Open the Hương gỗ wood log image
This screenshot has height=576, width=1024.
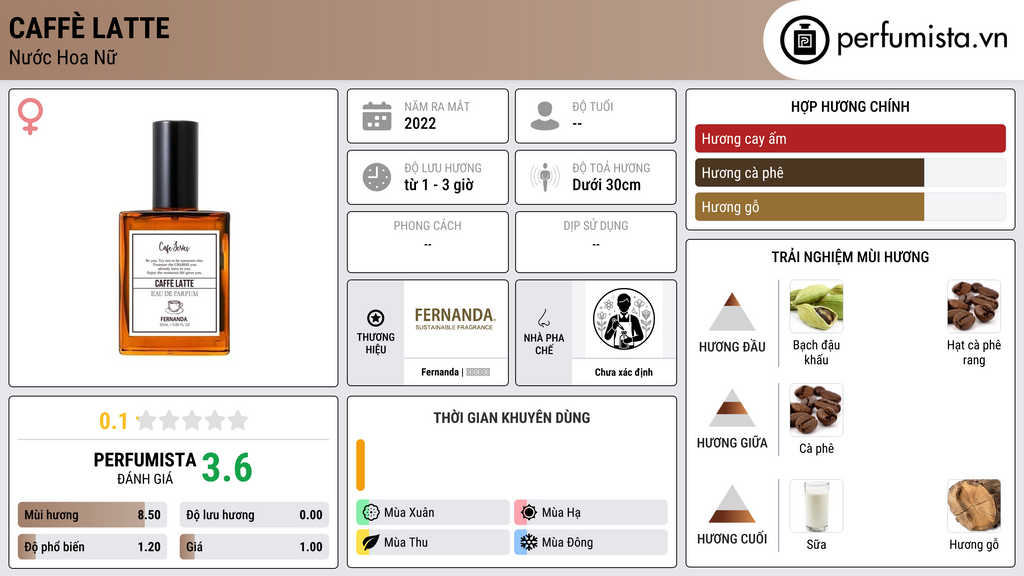(974, 506)
